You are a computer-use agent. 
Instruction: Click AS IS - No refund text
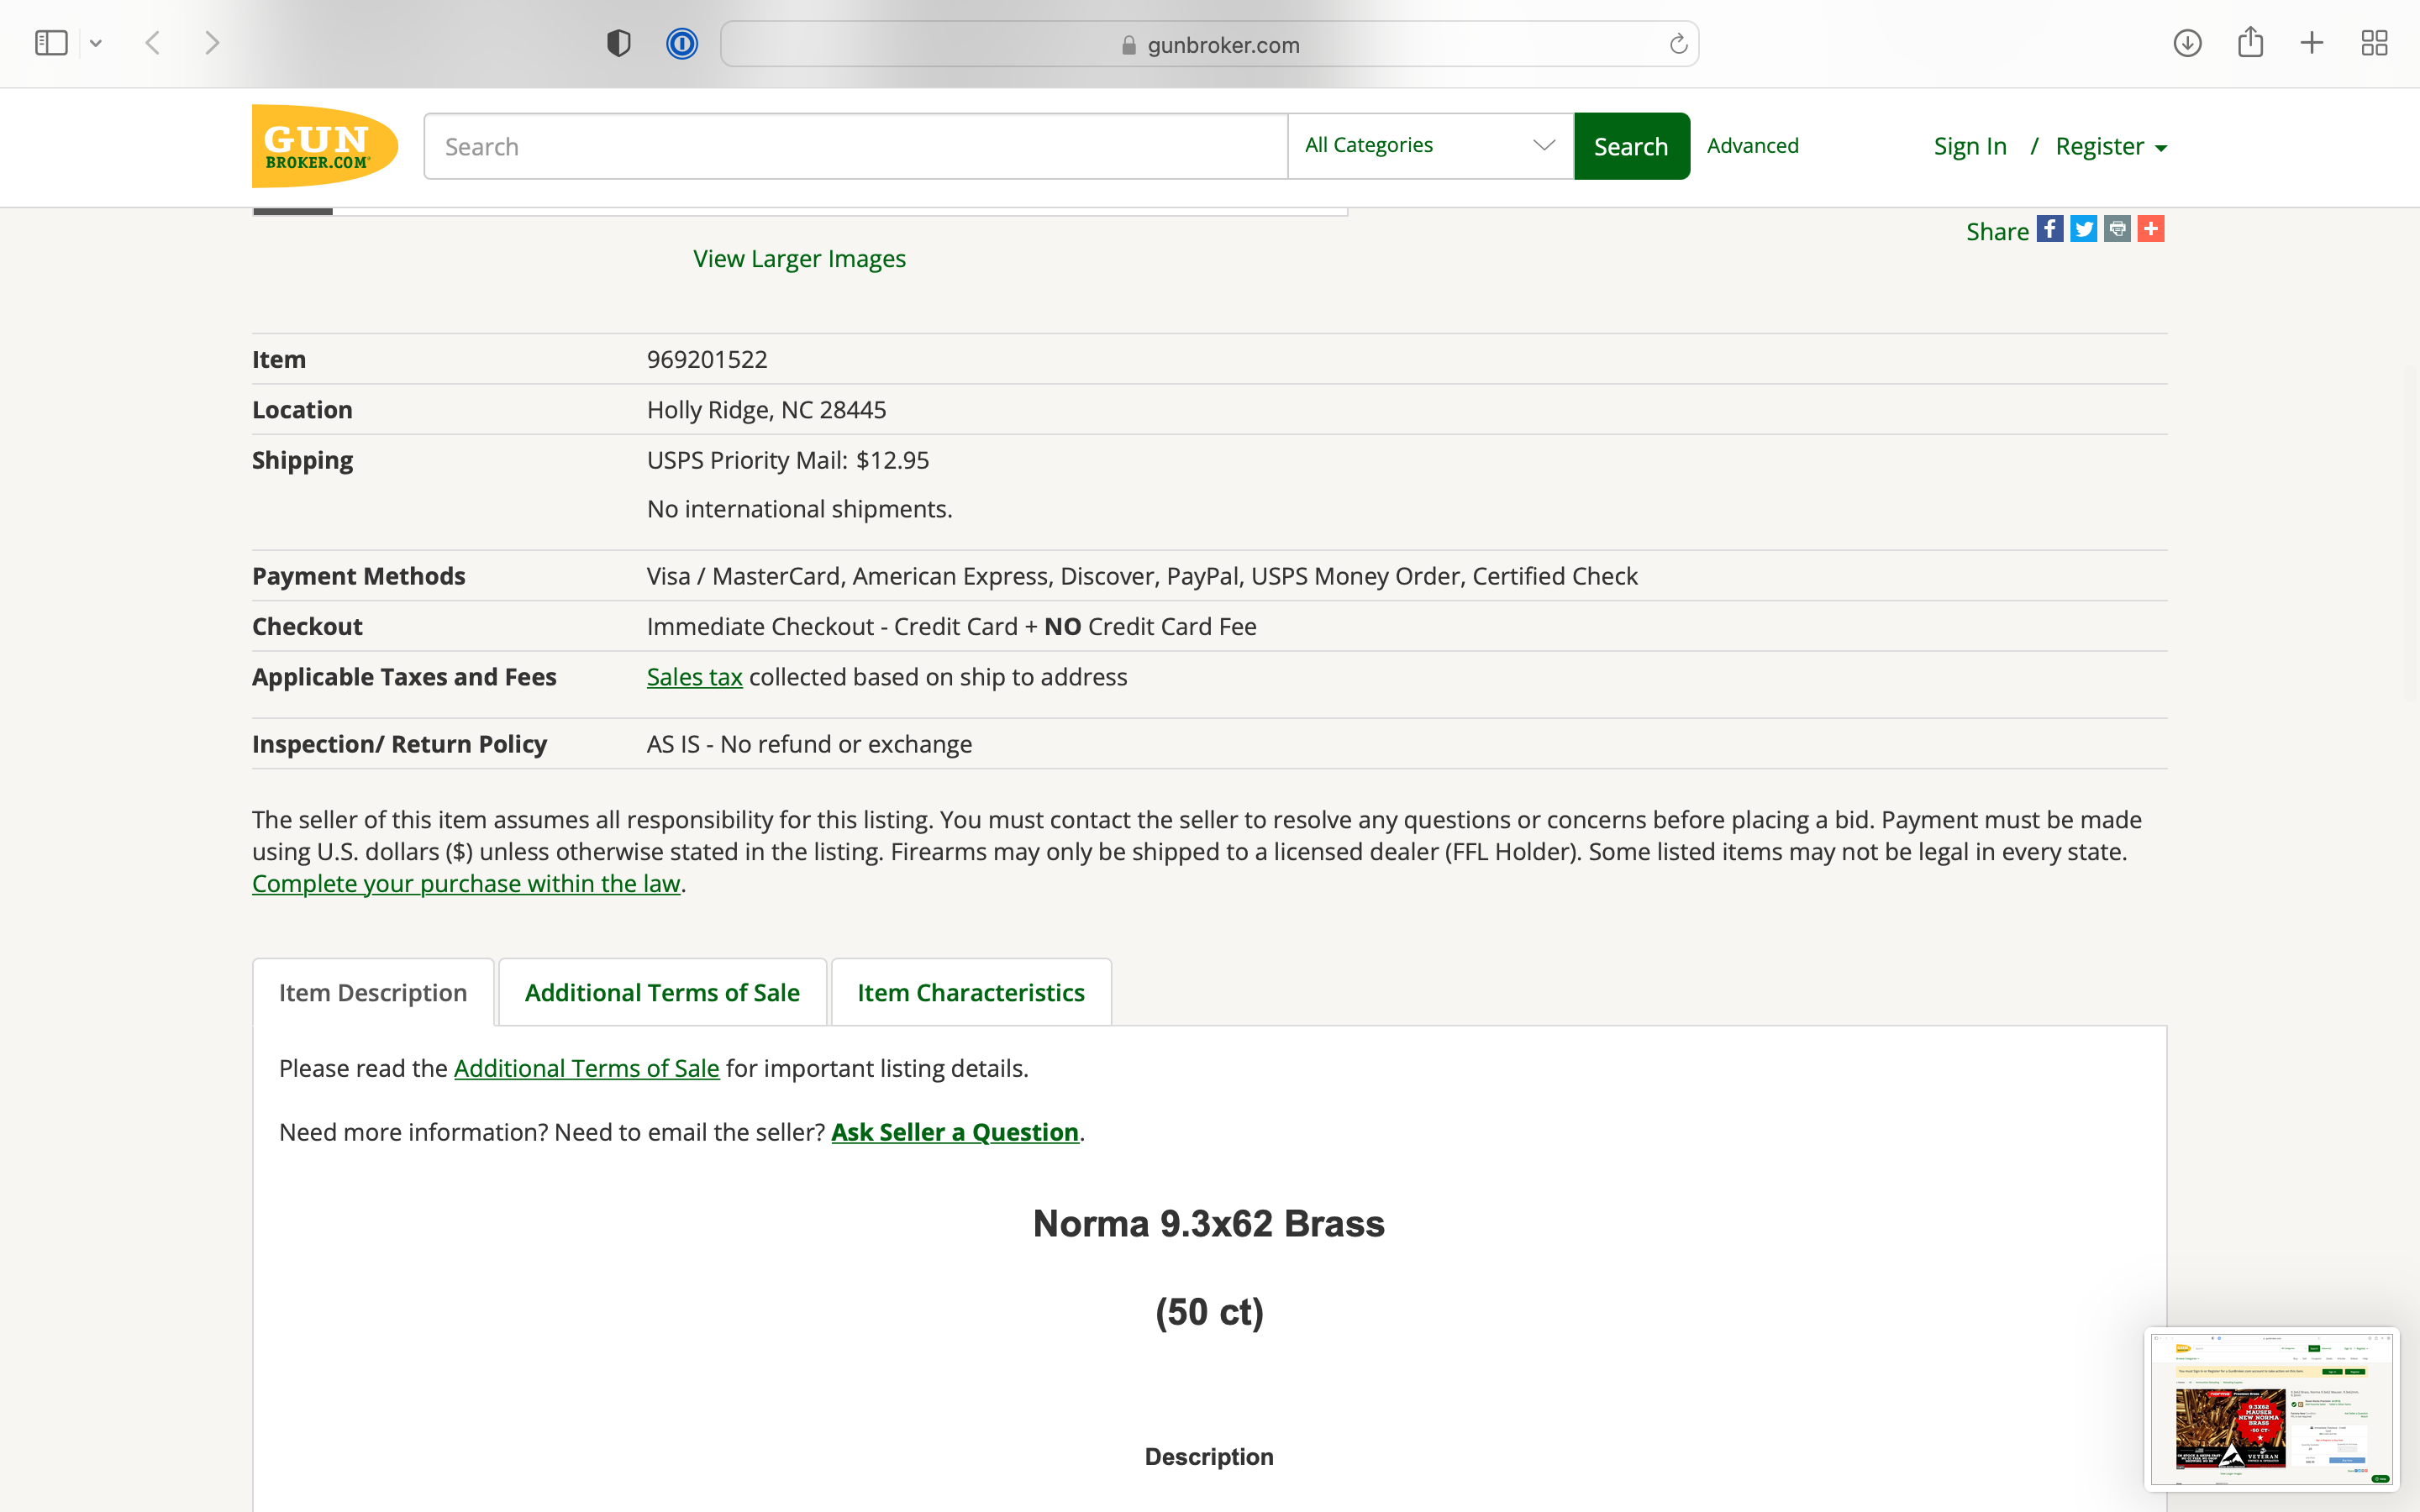click(x=809, y=744)
